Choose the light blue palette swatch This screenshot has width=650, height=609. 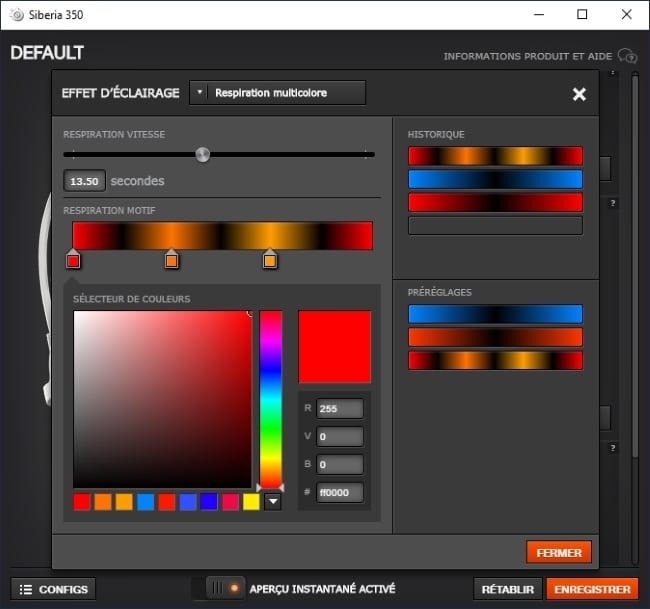tap(146, 502)
